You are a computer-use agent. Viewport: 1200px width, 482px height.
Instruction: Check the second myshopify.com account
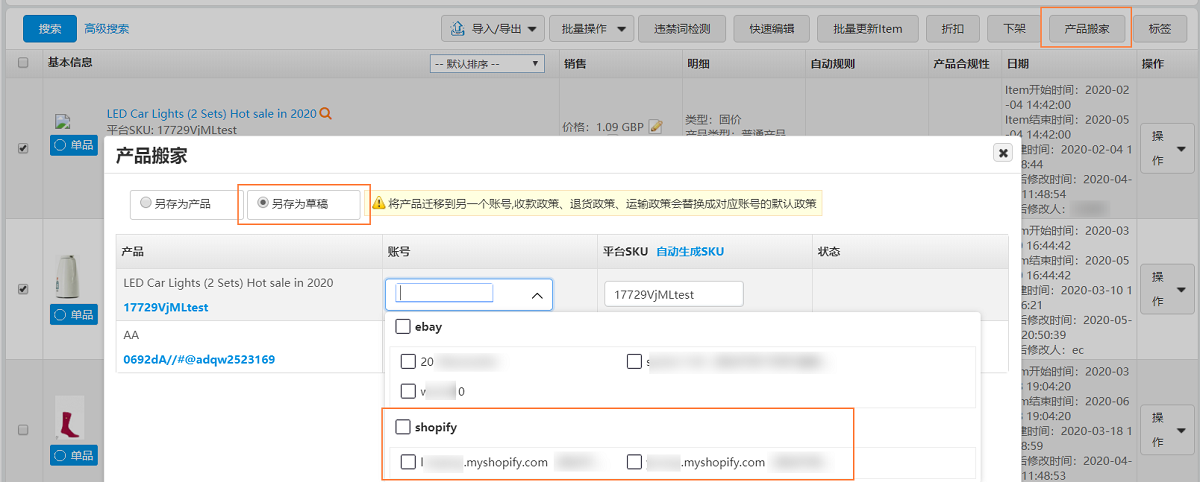634,462
